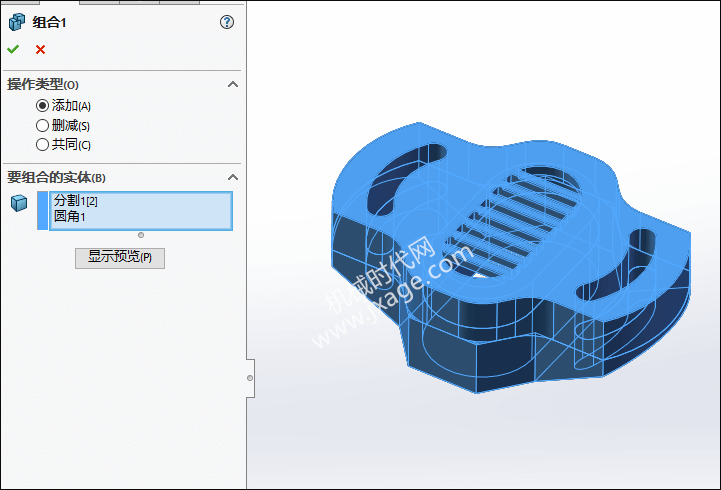Select 分割1[2] in the bodies list
This screenshot has width=721, height=490.
(x=76, y=201)
